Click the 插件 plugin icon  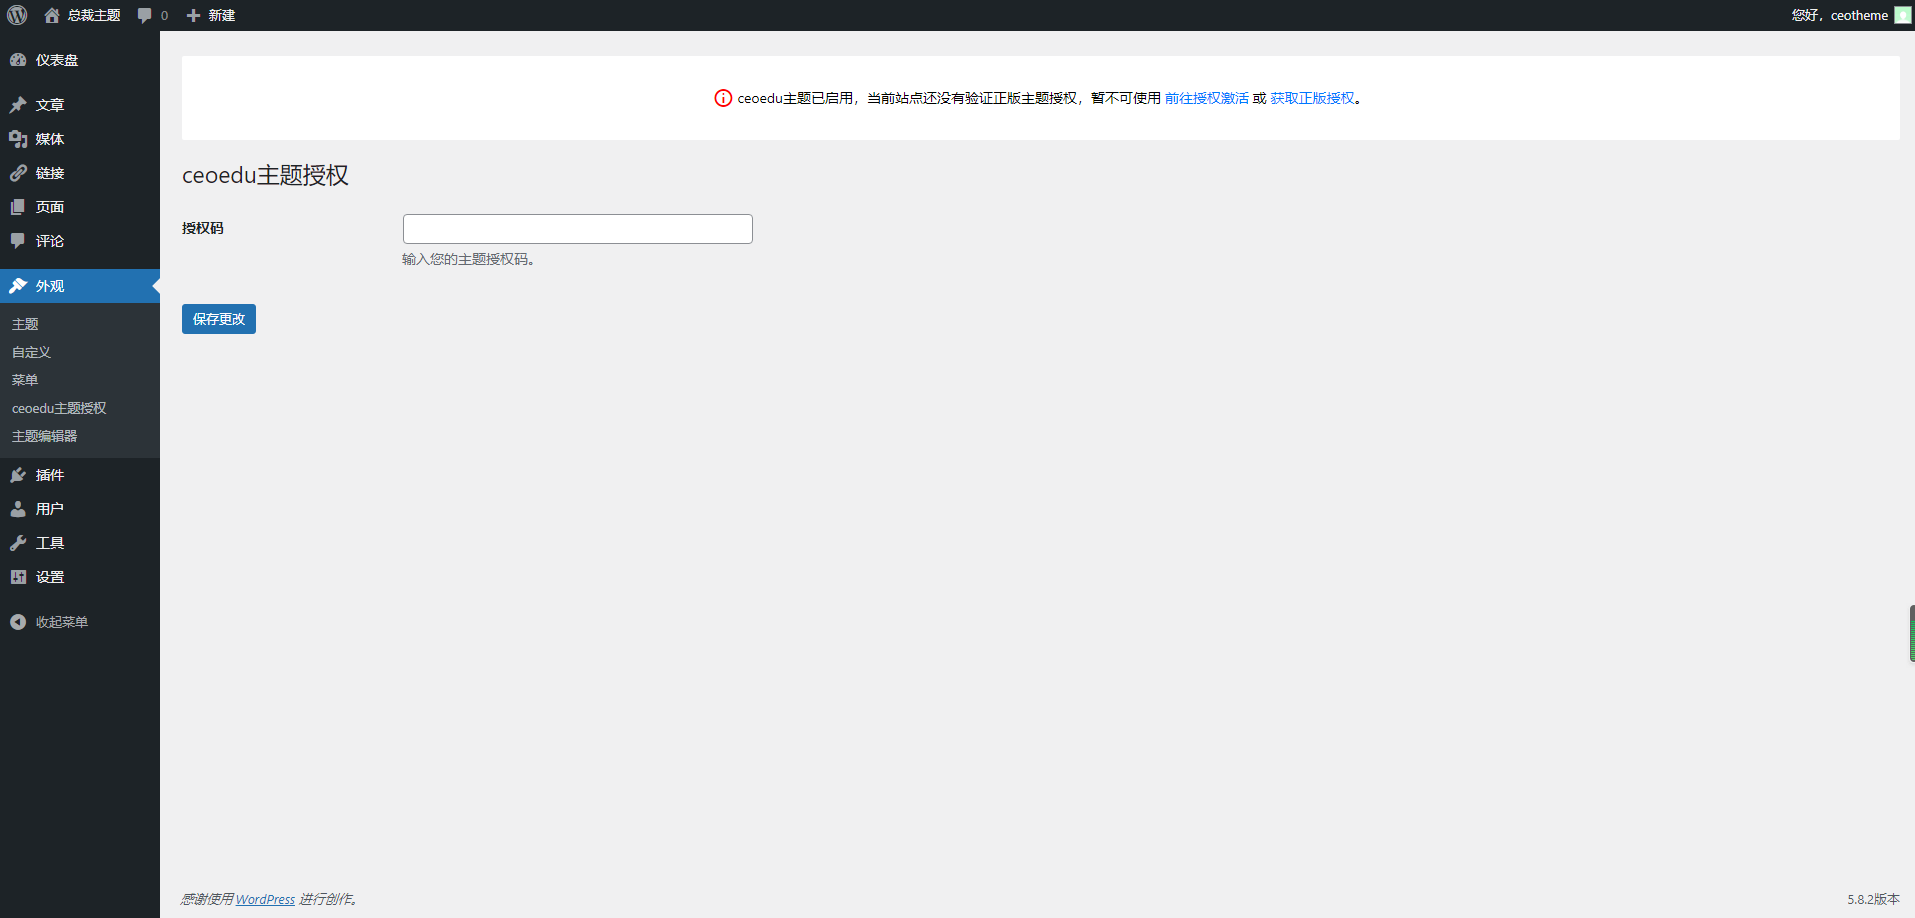pyautogui.click(x=18, y=475)
